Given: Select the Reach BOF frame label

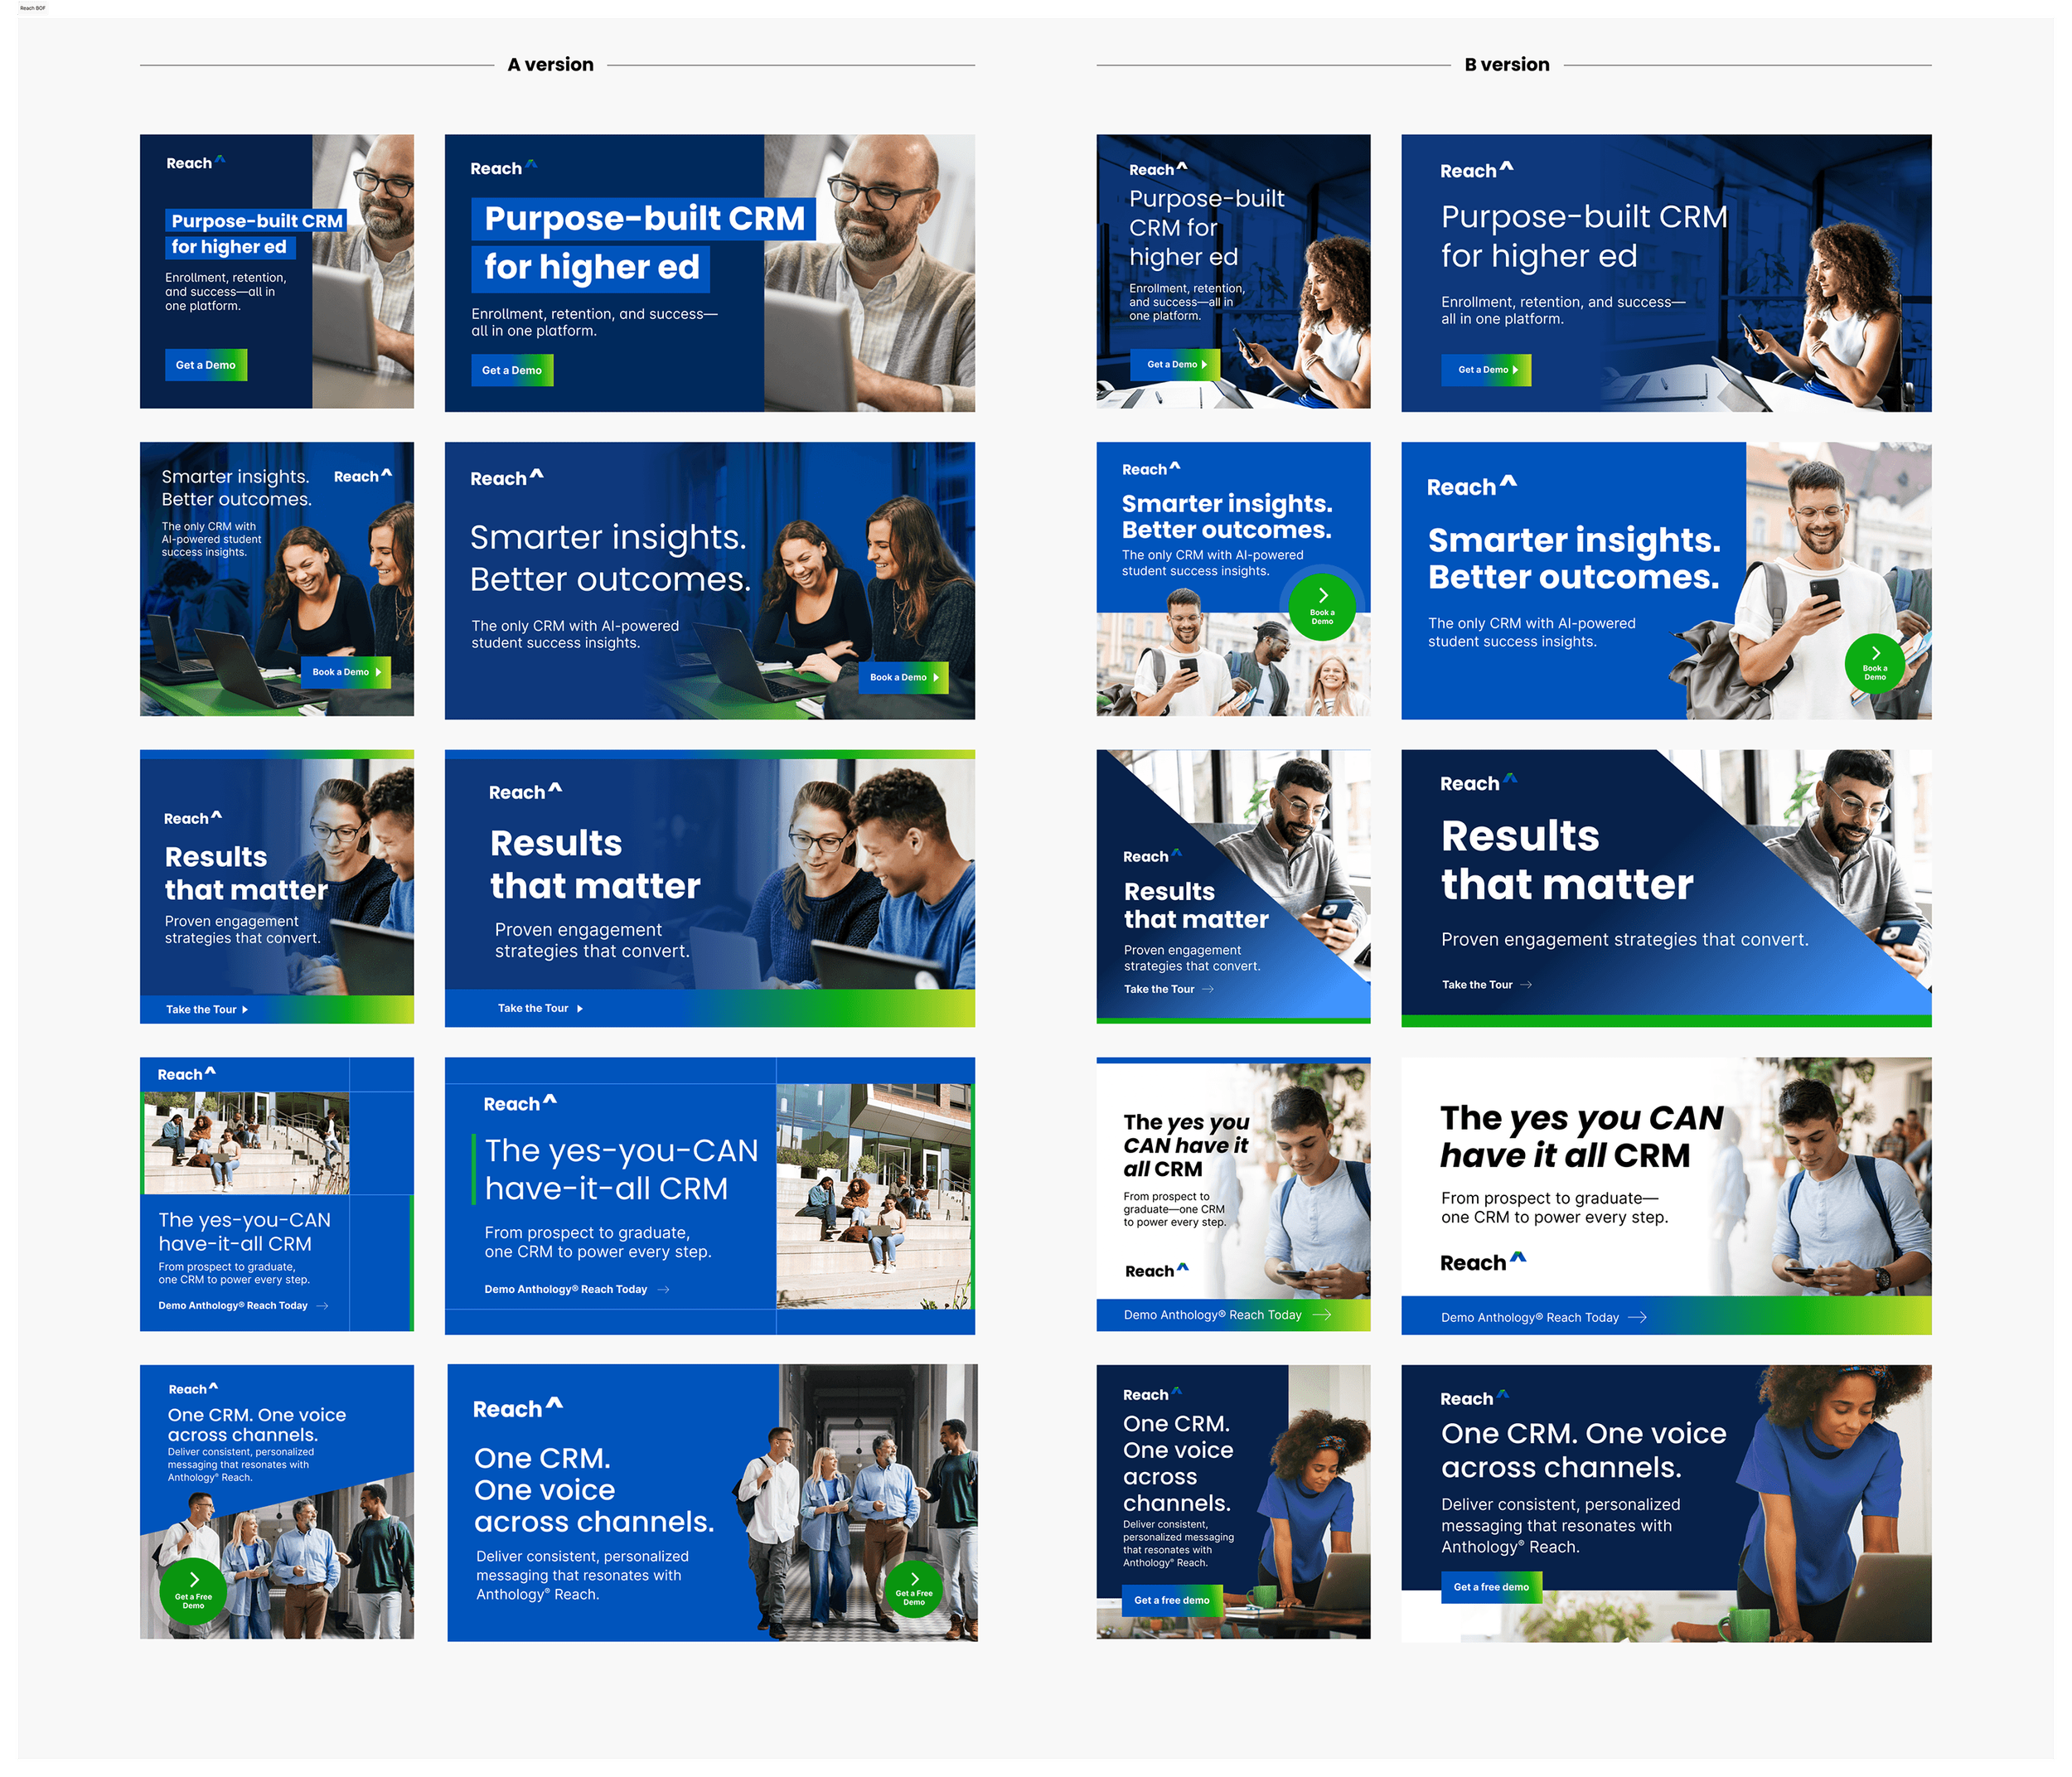Looking at the screenshot, I should [x=32, y=8].
